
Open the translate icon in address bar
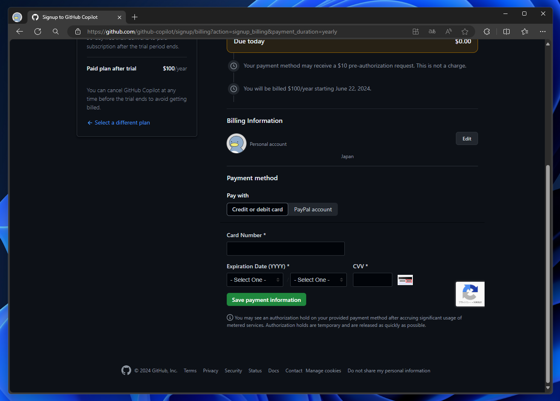[432, 32]
